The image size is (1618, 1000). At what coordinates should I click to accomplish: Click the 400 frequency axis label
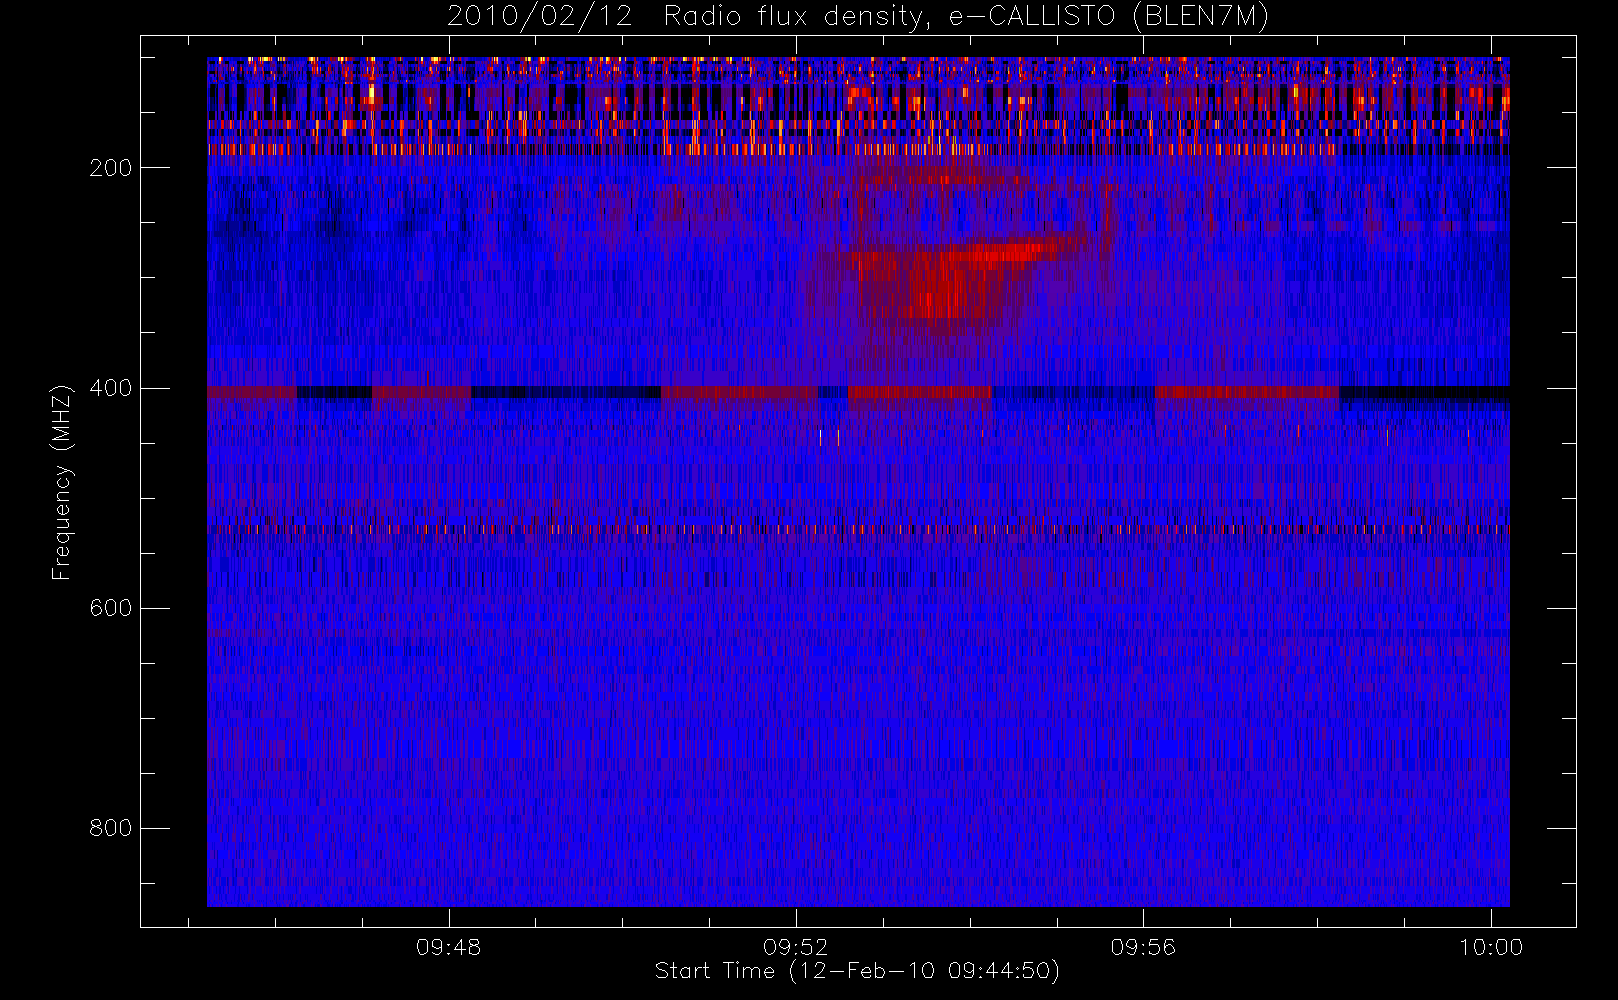pos(110,388)
